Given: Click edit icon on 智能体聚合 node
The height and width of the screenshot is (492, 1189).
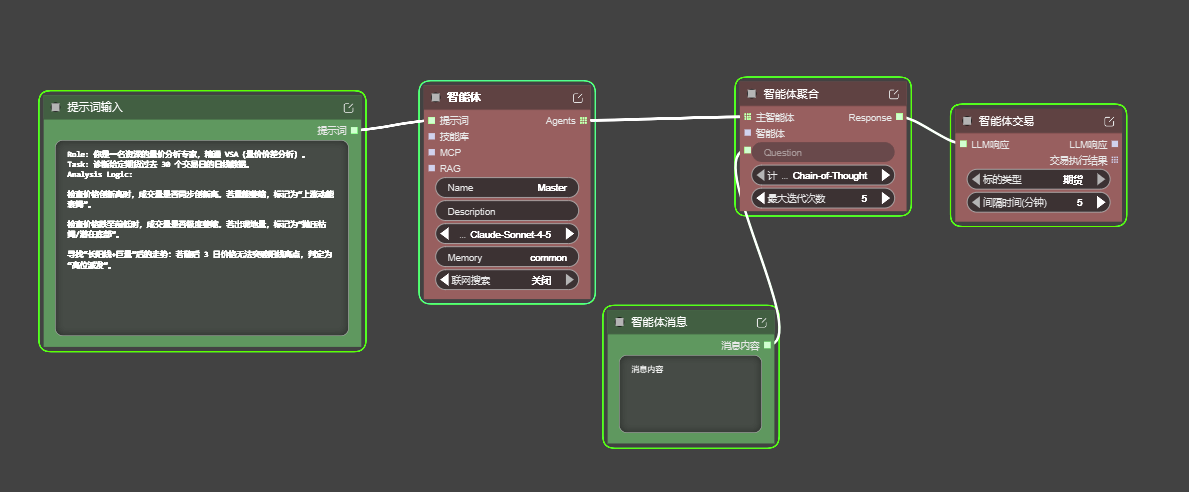Looking at the screenshot, I should [x=894, y=95].
